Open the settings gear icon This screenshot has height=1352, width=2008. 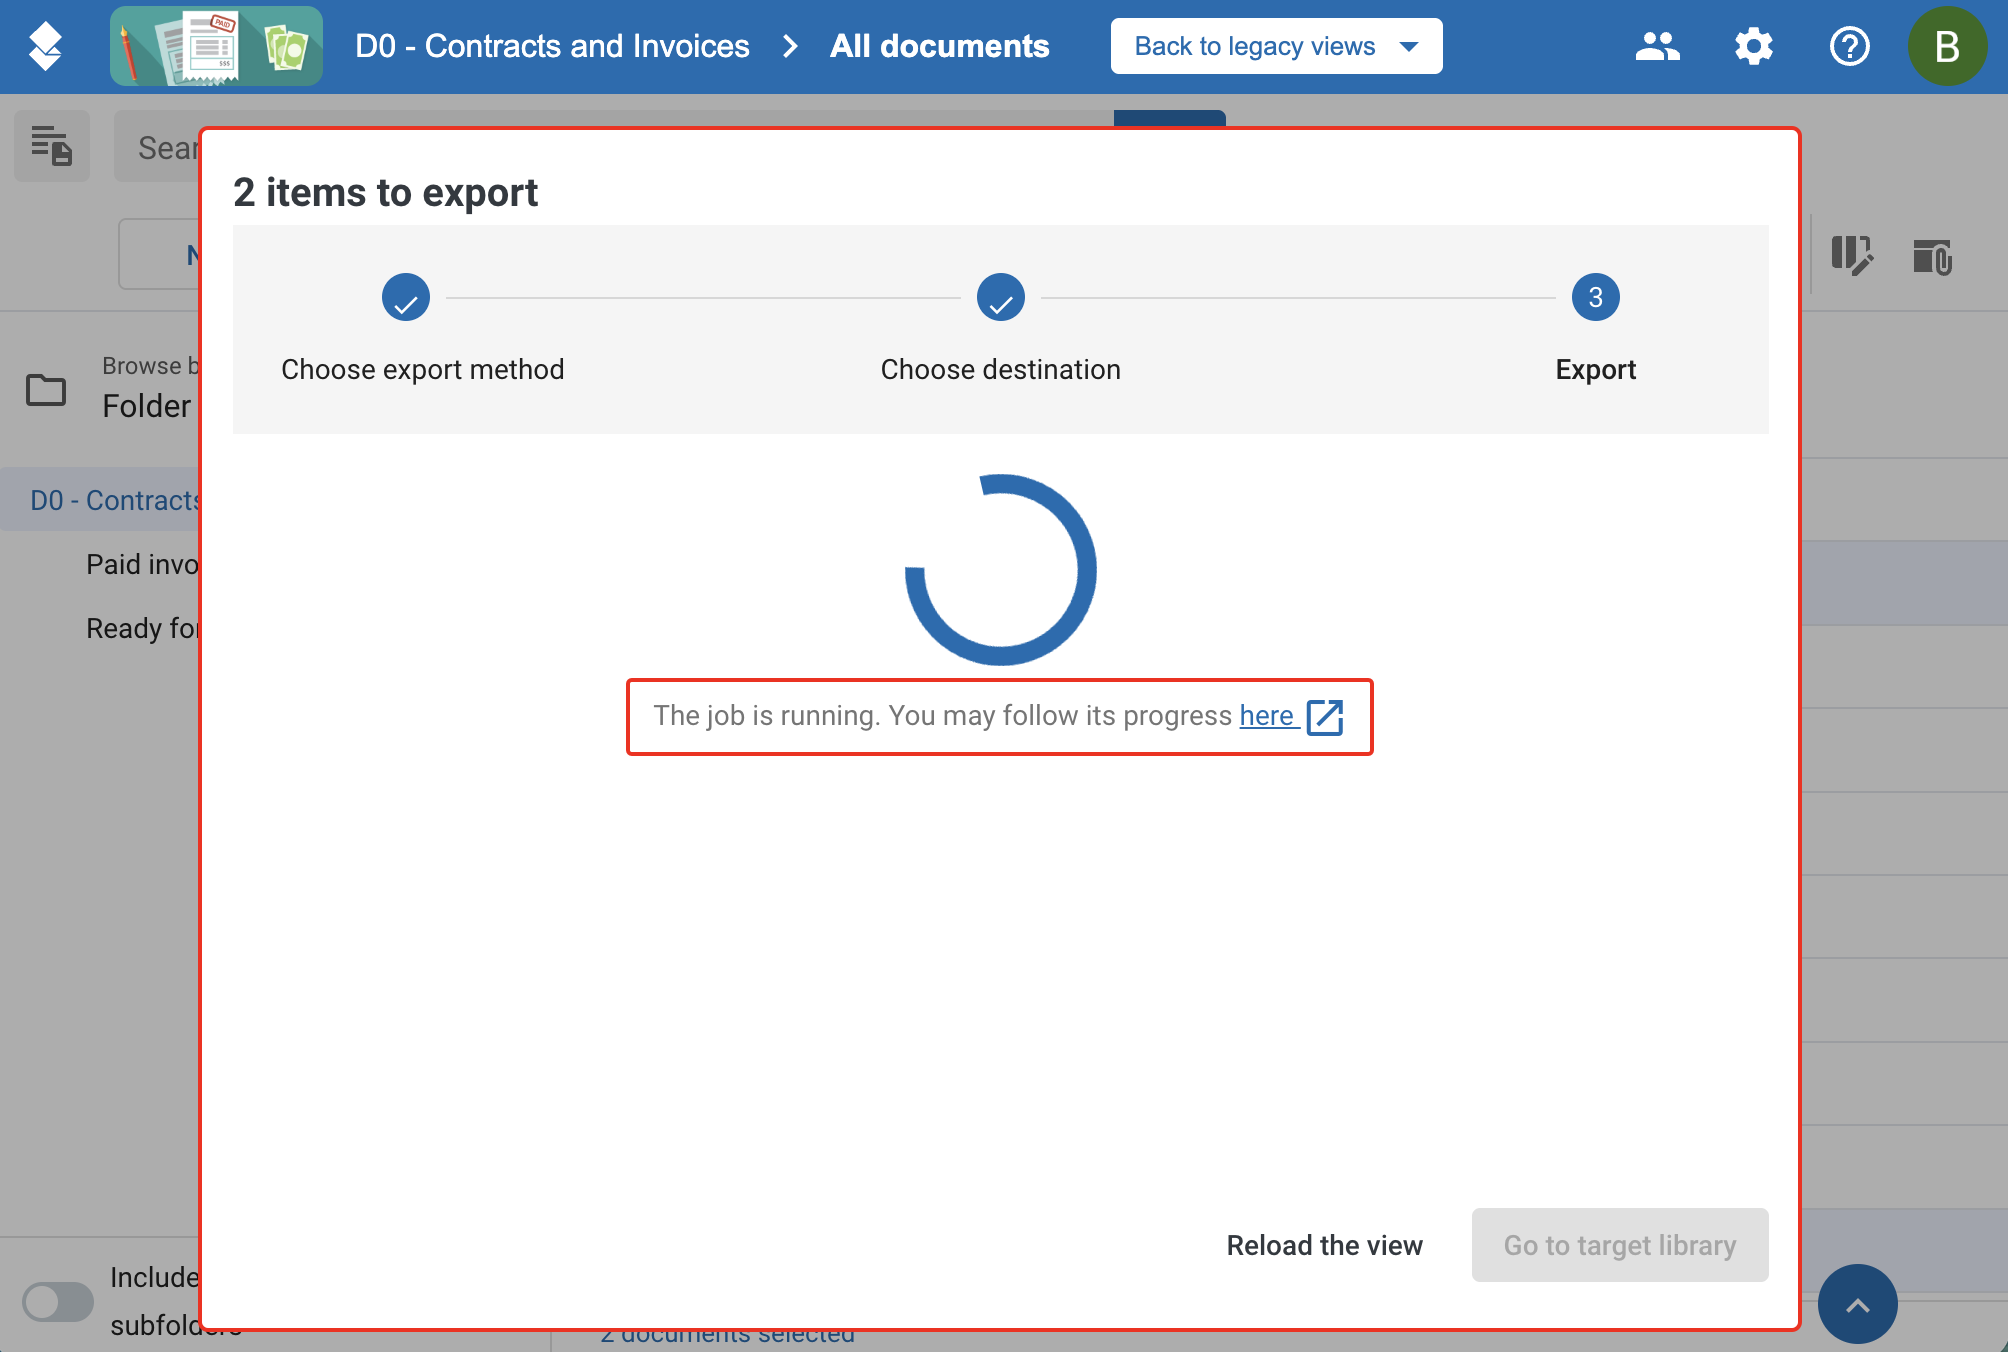[x=1753, y=46]
